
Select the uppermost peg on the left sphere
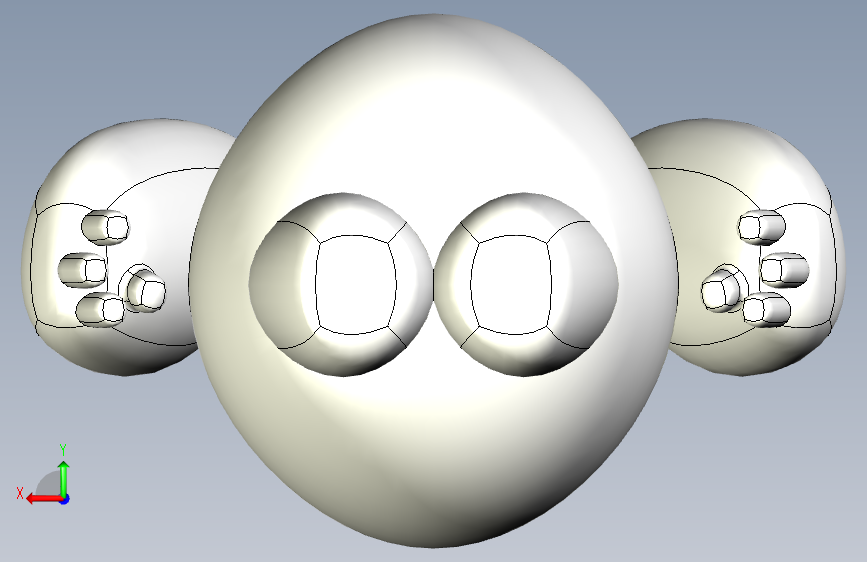(105, 227)
